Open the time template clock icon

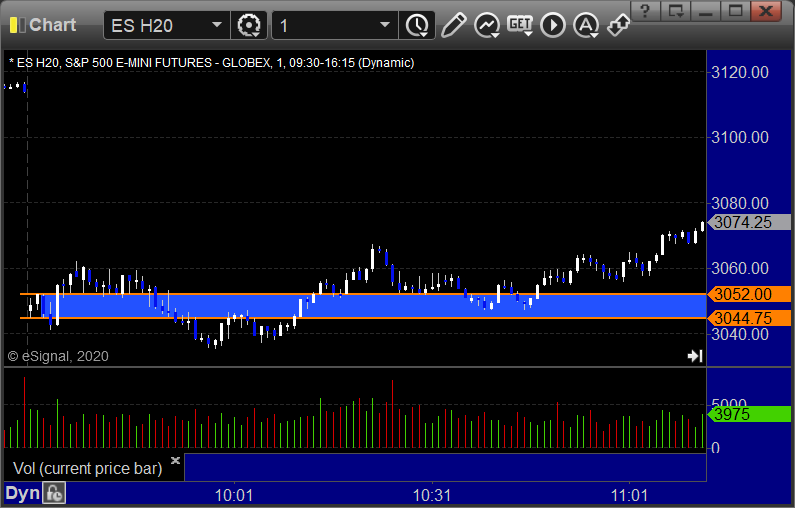tap(417, 25)
